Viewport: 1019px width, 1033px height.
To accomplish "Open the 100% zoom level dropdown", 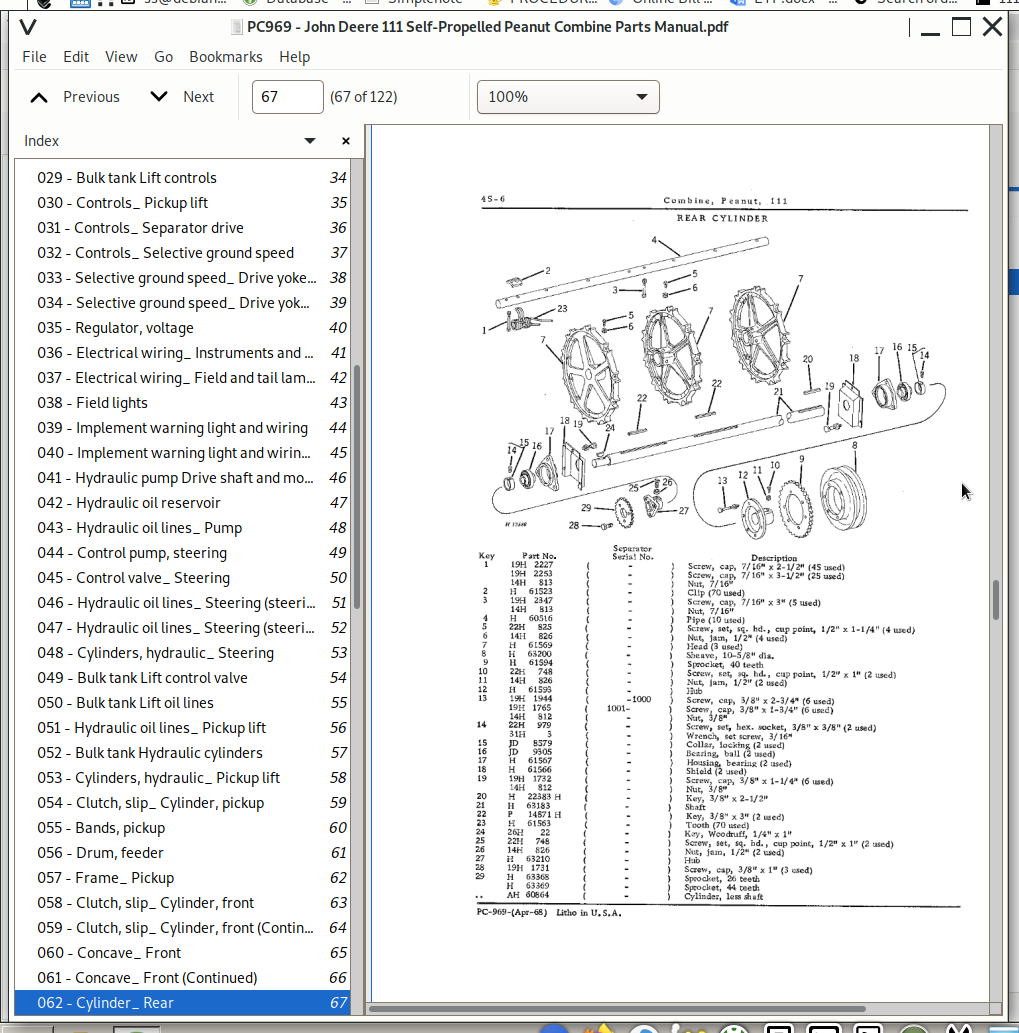I will 568,97.
